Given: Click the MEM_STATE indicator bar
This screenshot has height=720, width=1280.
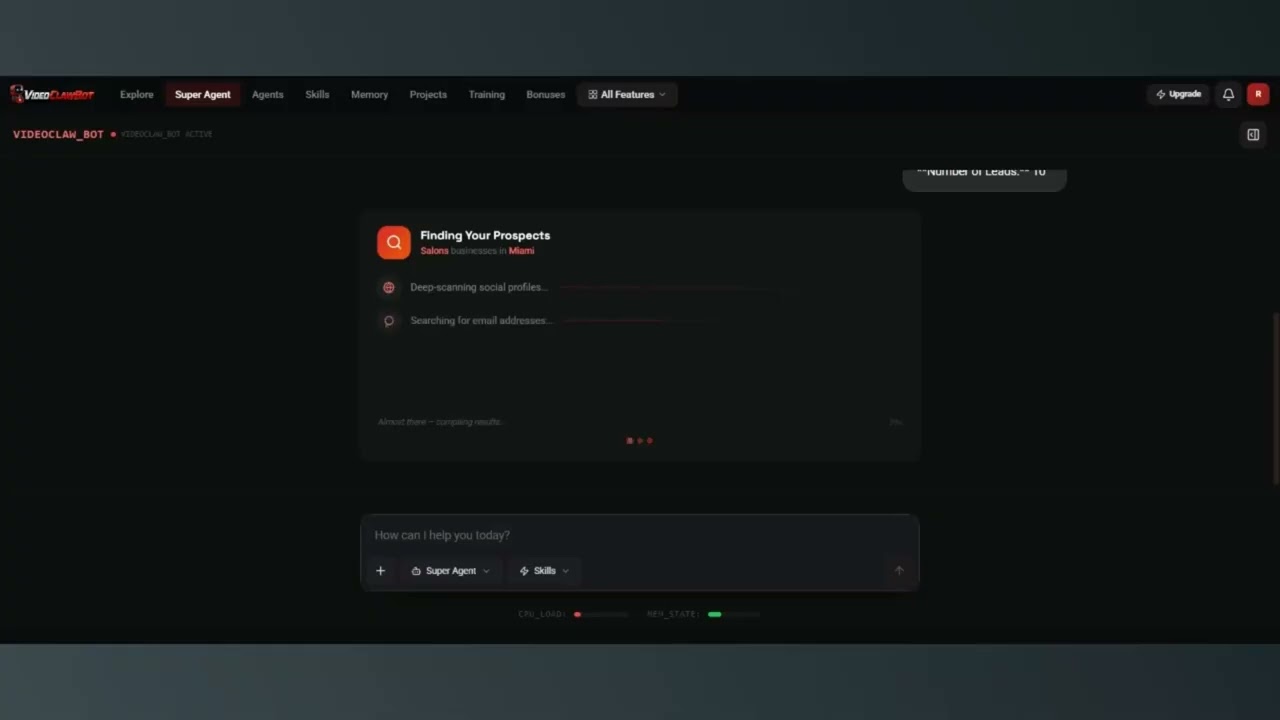Looking at the screenshot, I should click(x=734, y=614).
